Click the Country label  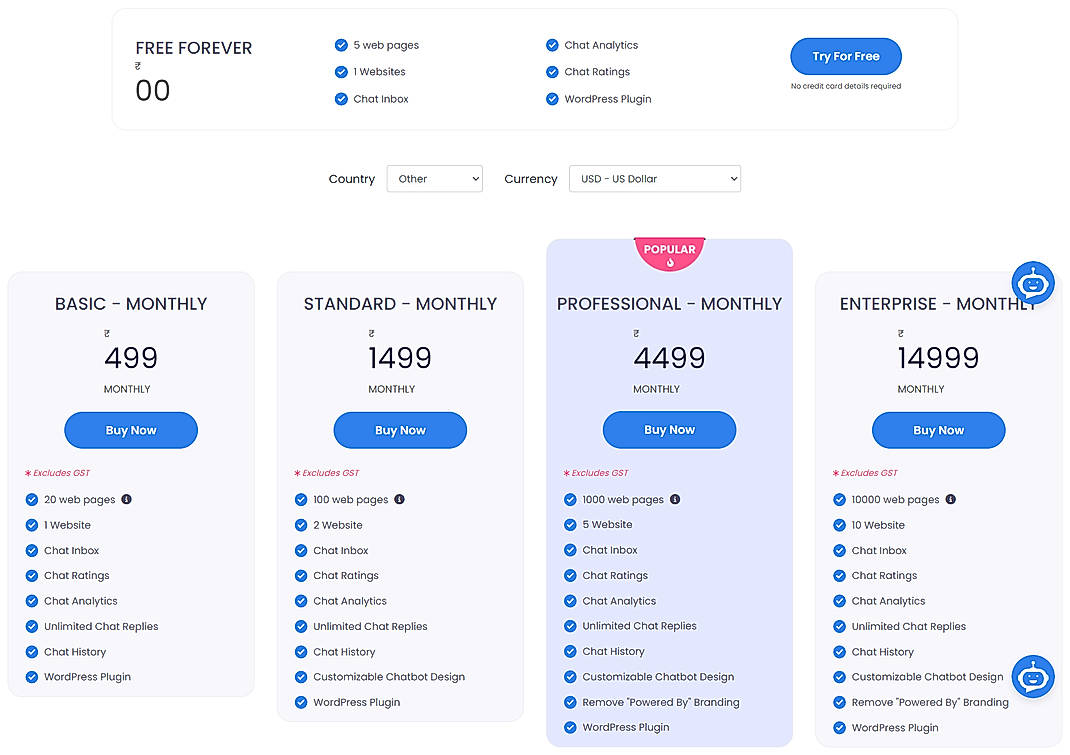click(351, 179)
